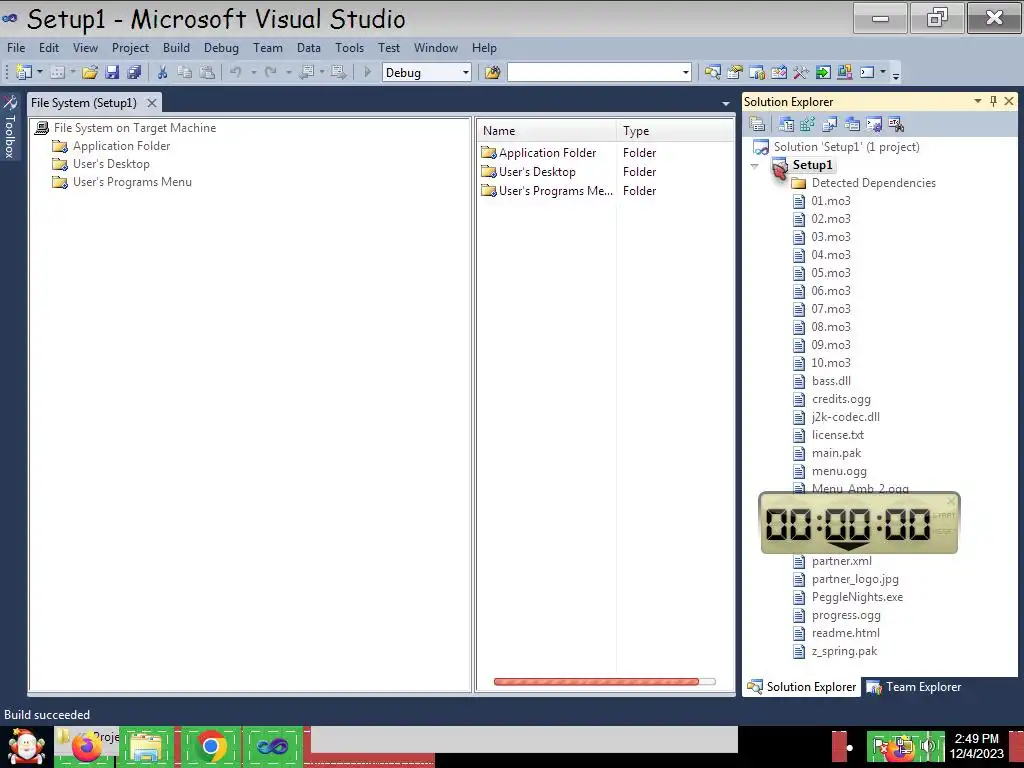The height and width of the screenshot is (768, 1024).
Task: Click the Undo arrow icon
Action: [236, 72]
